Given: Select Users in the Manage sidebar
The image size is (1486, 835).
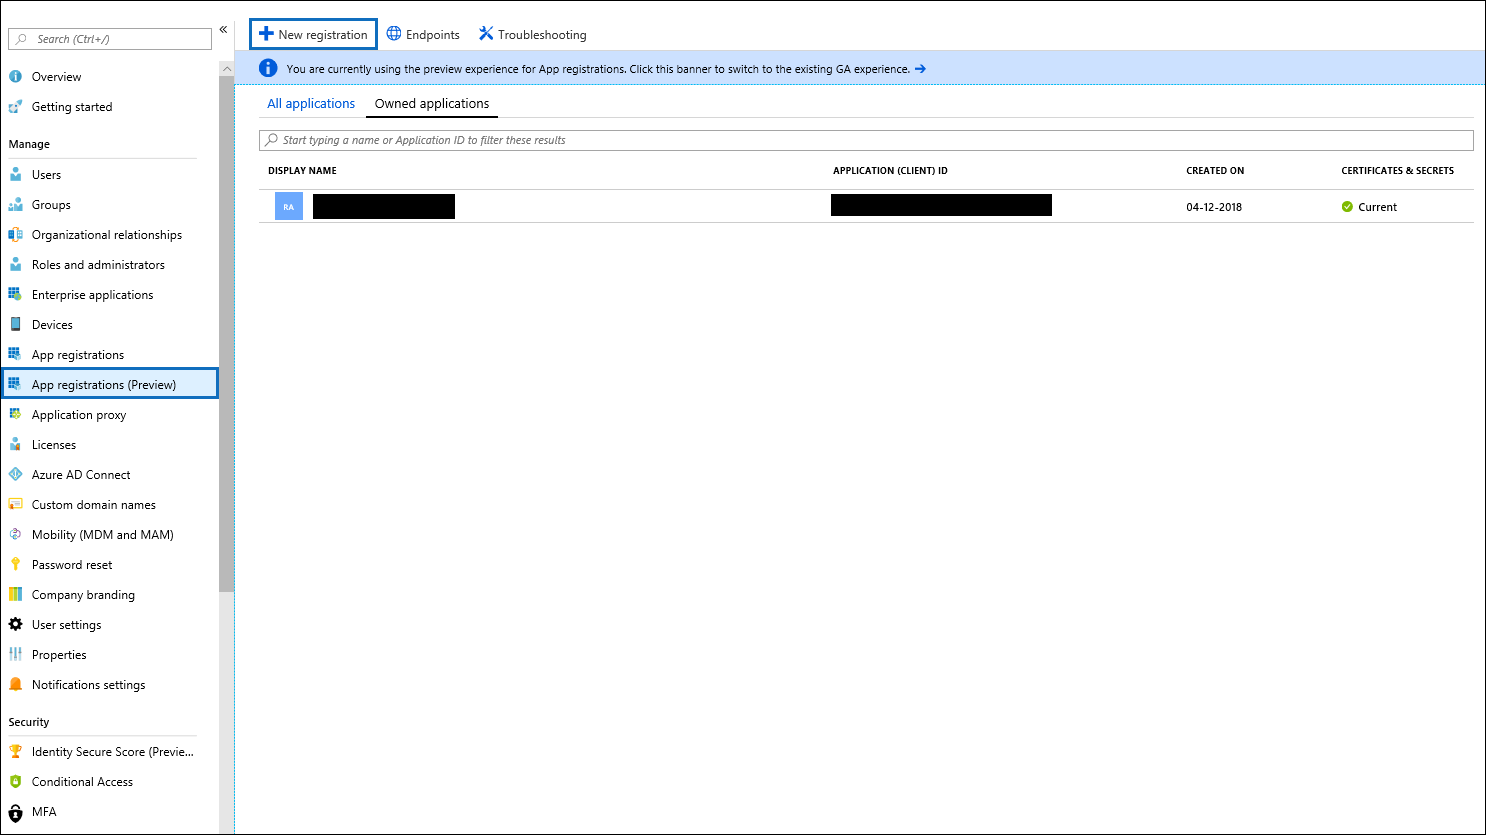Looking at the screenshot, I should pos(46,174).
